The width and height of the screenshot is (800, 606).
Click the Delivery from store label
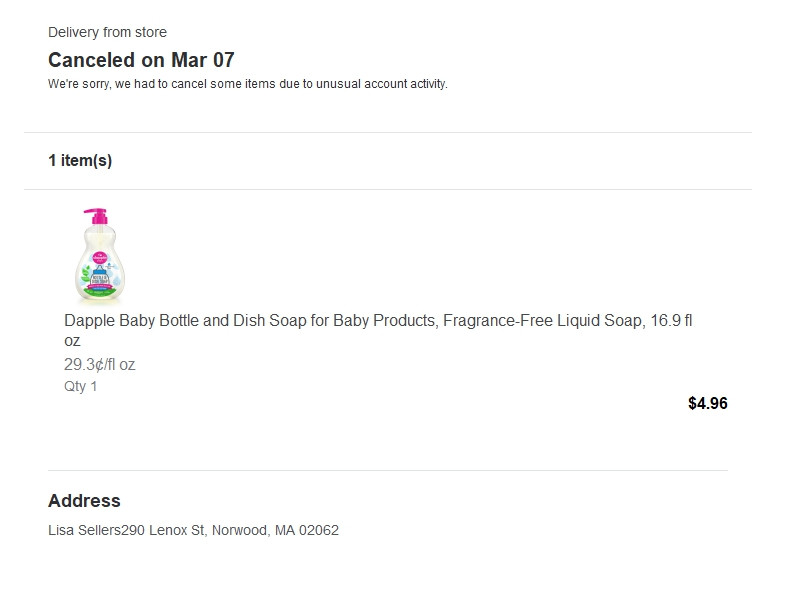(107, 33)
